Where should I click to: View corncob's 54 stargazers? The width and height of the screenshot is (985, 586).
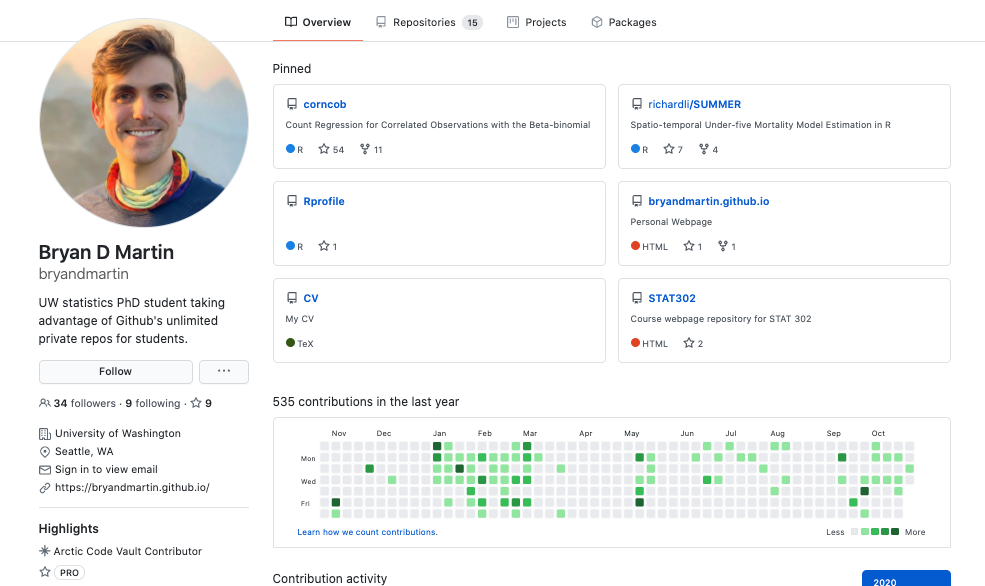[331, 149]
